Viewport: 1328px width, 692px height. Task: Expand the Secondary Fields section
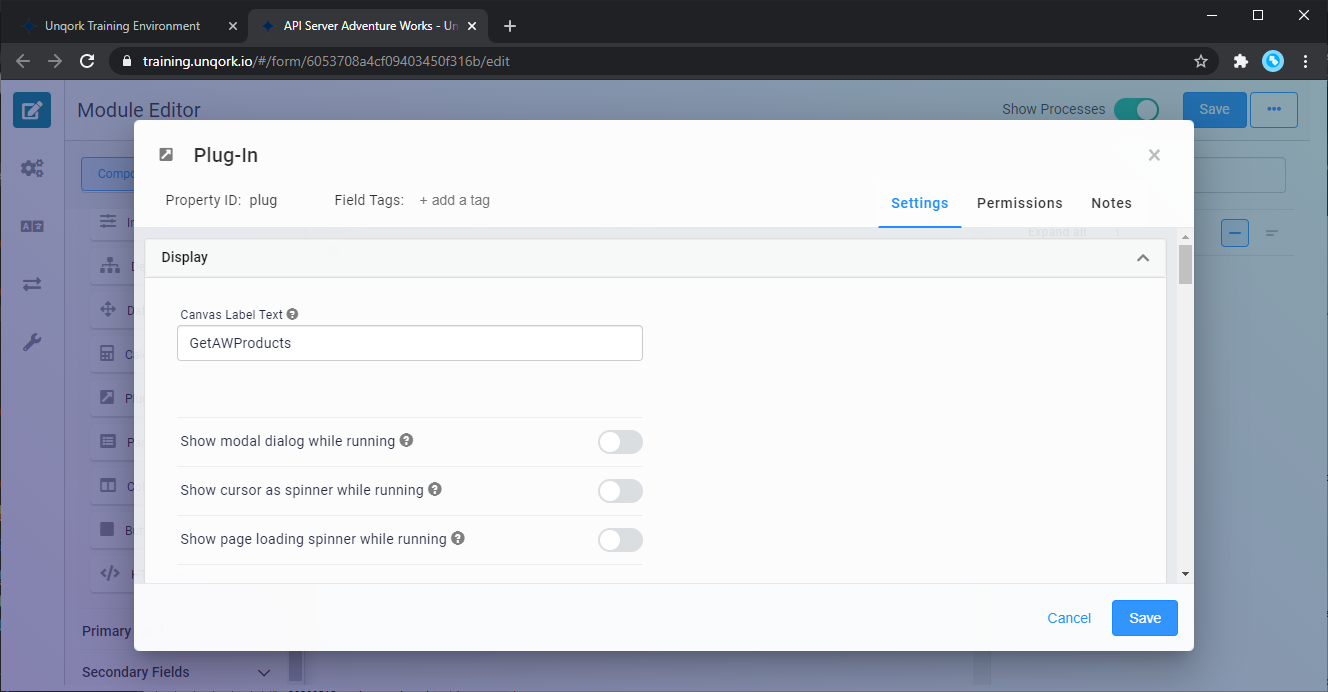(264, 672)
